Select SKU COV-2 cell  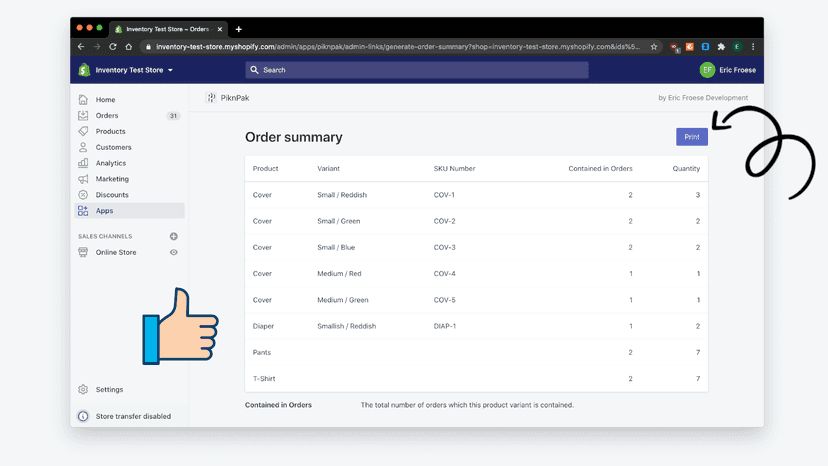coord(444,221)
